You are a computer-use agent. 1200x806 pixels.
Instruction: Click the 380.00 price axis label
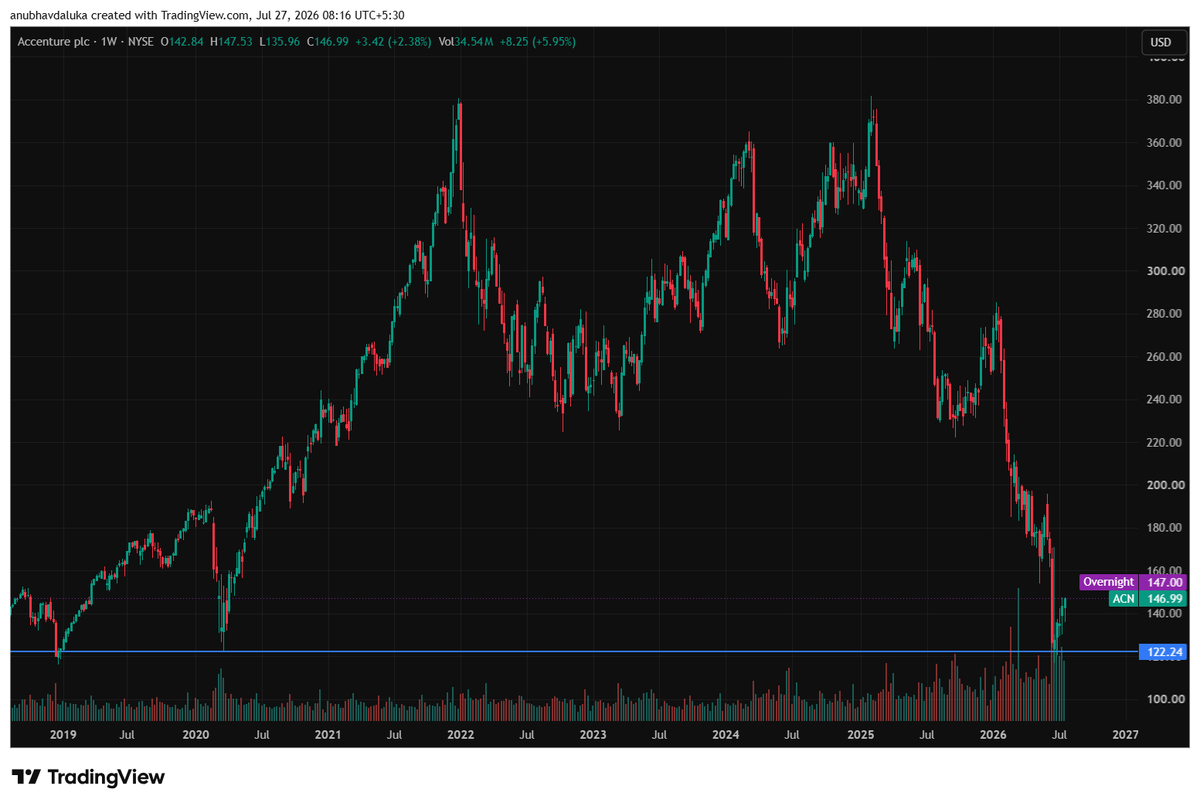[1165, 100]
